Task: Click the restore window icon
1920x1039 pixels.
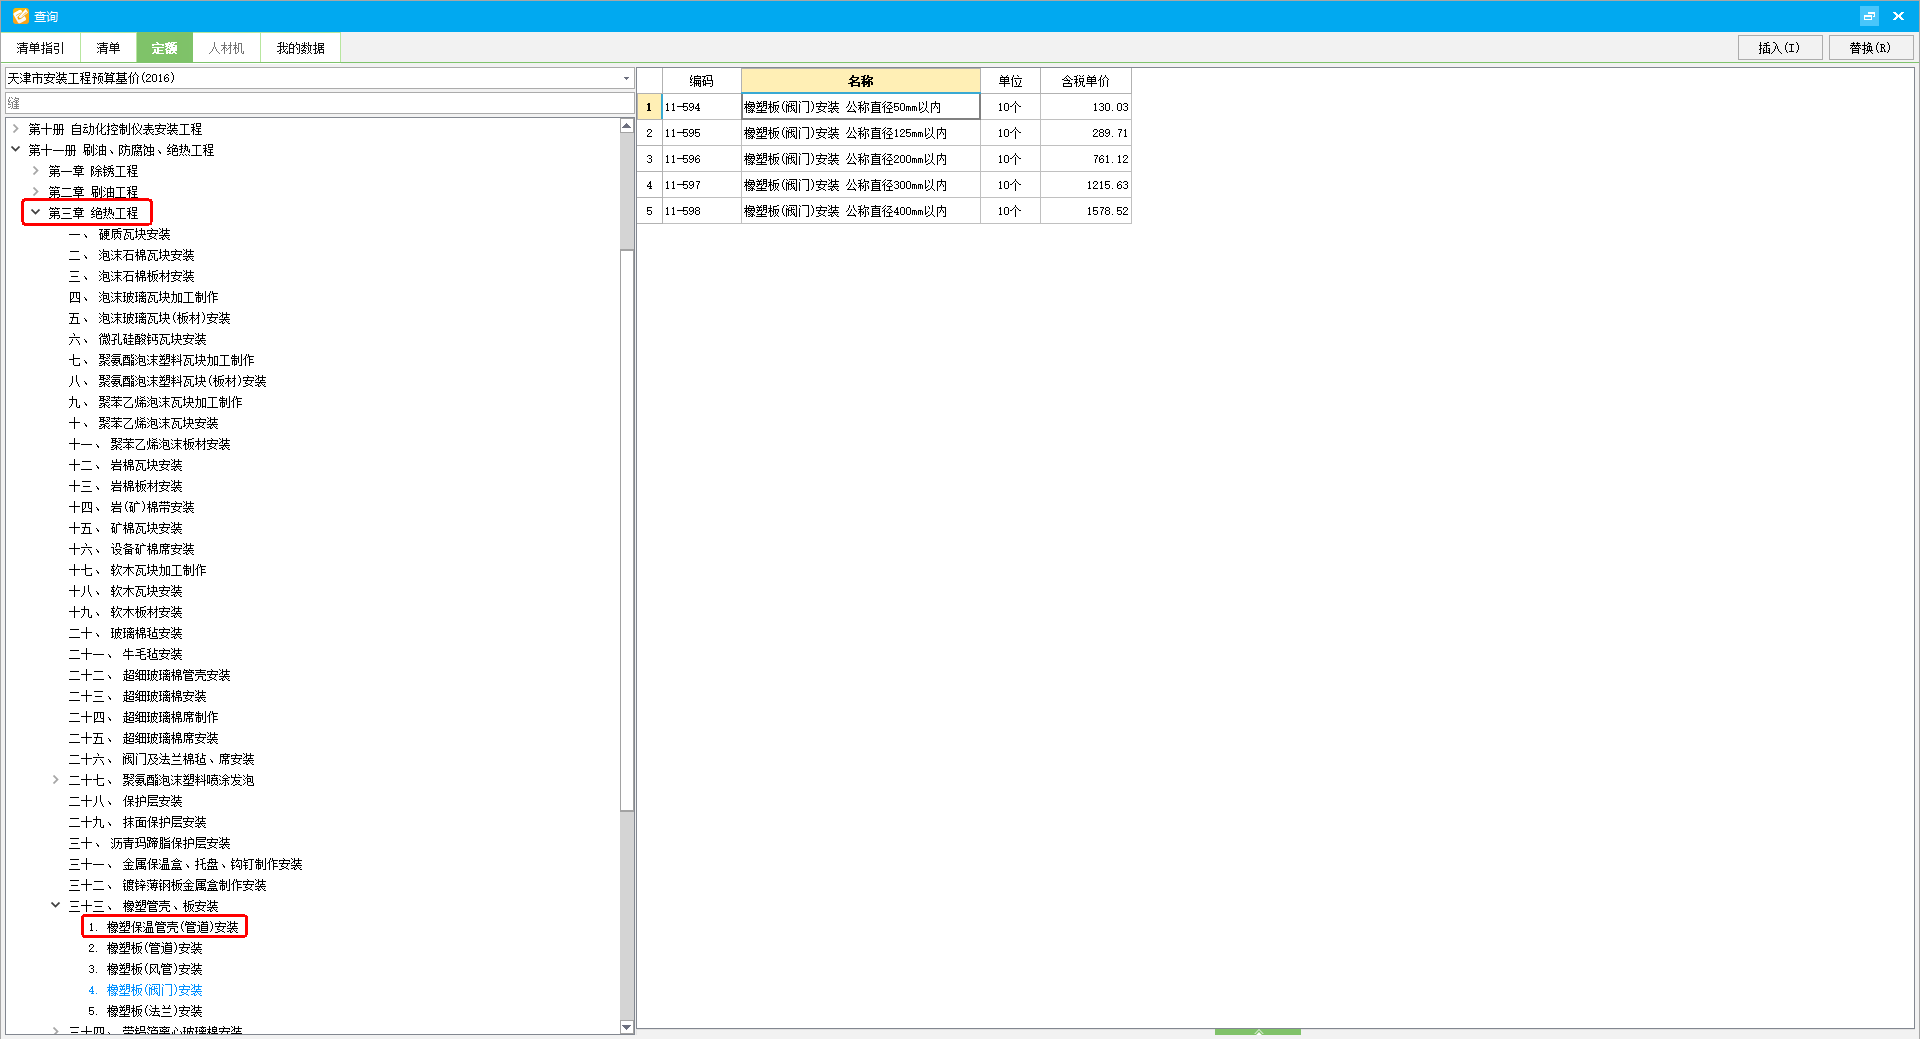Action: pos(1869,16)
